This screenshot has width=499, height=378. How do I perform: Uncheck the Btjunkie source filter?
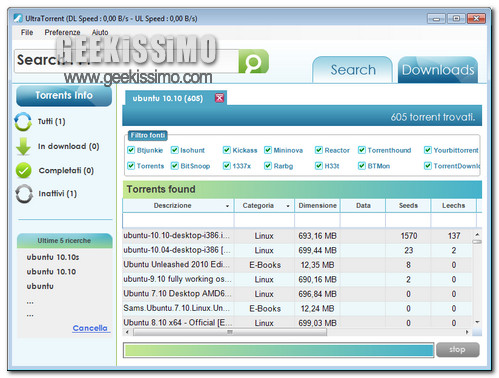click(x=131, y=150)
